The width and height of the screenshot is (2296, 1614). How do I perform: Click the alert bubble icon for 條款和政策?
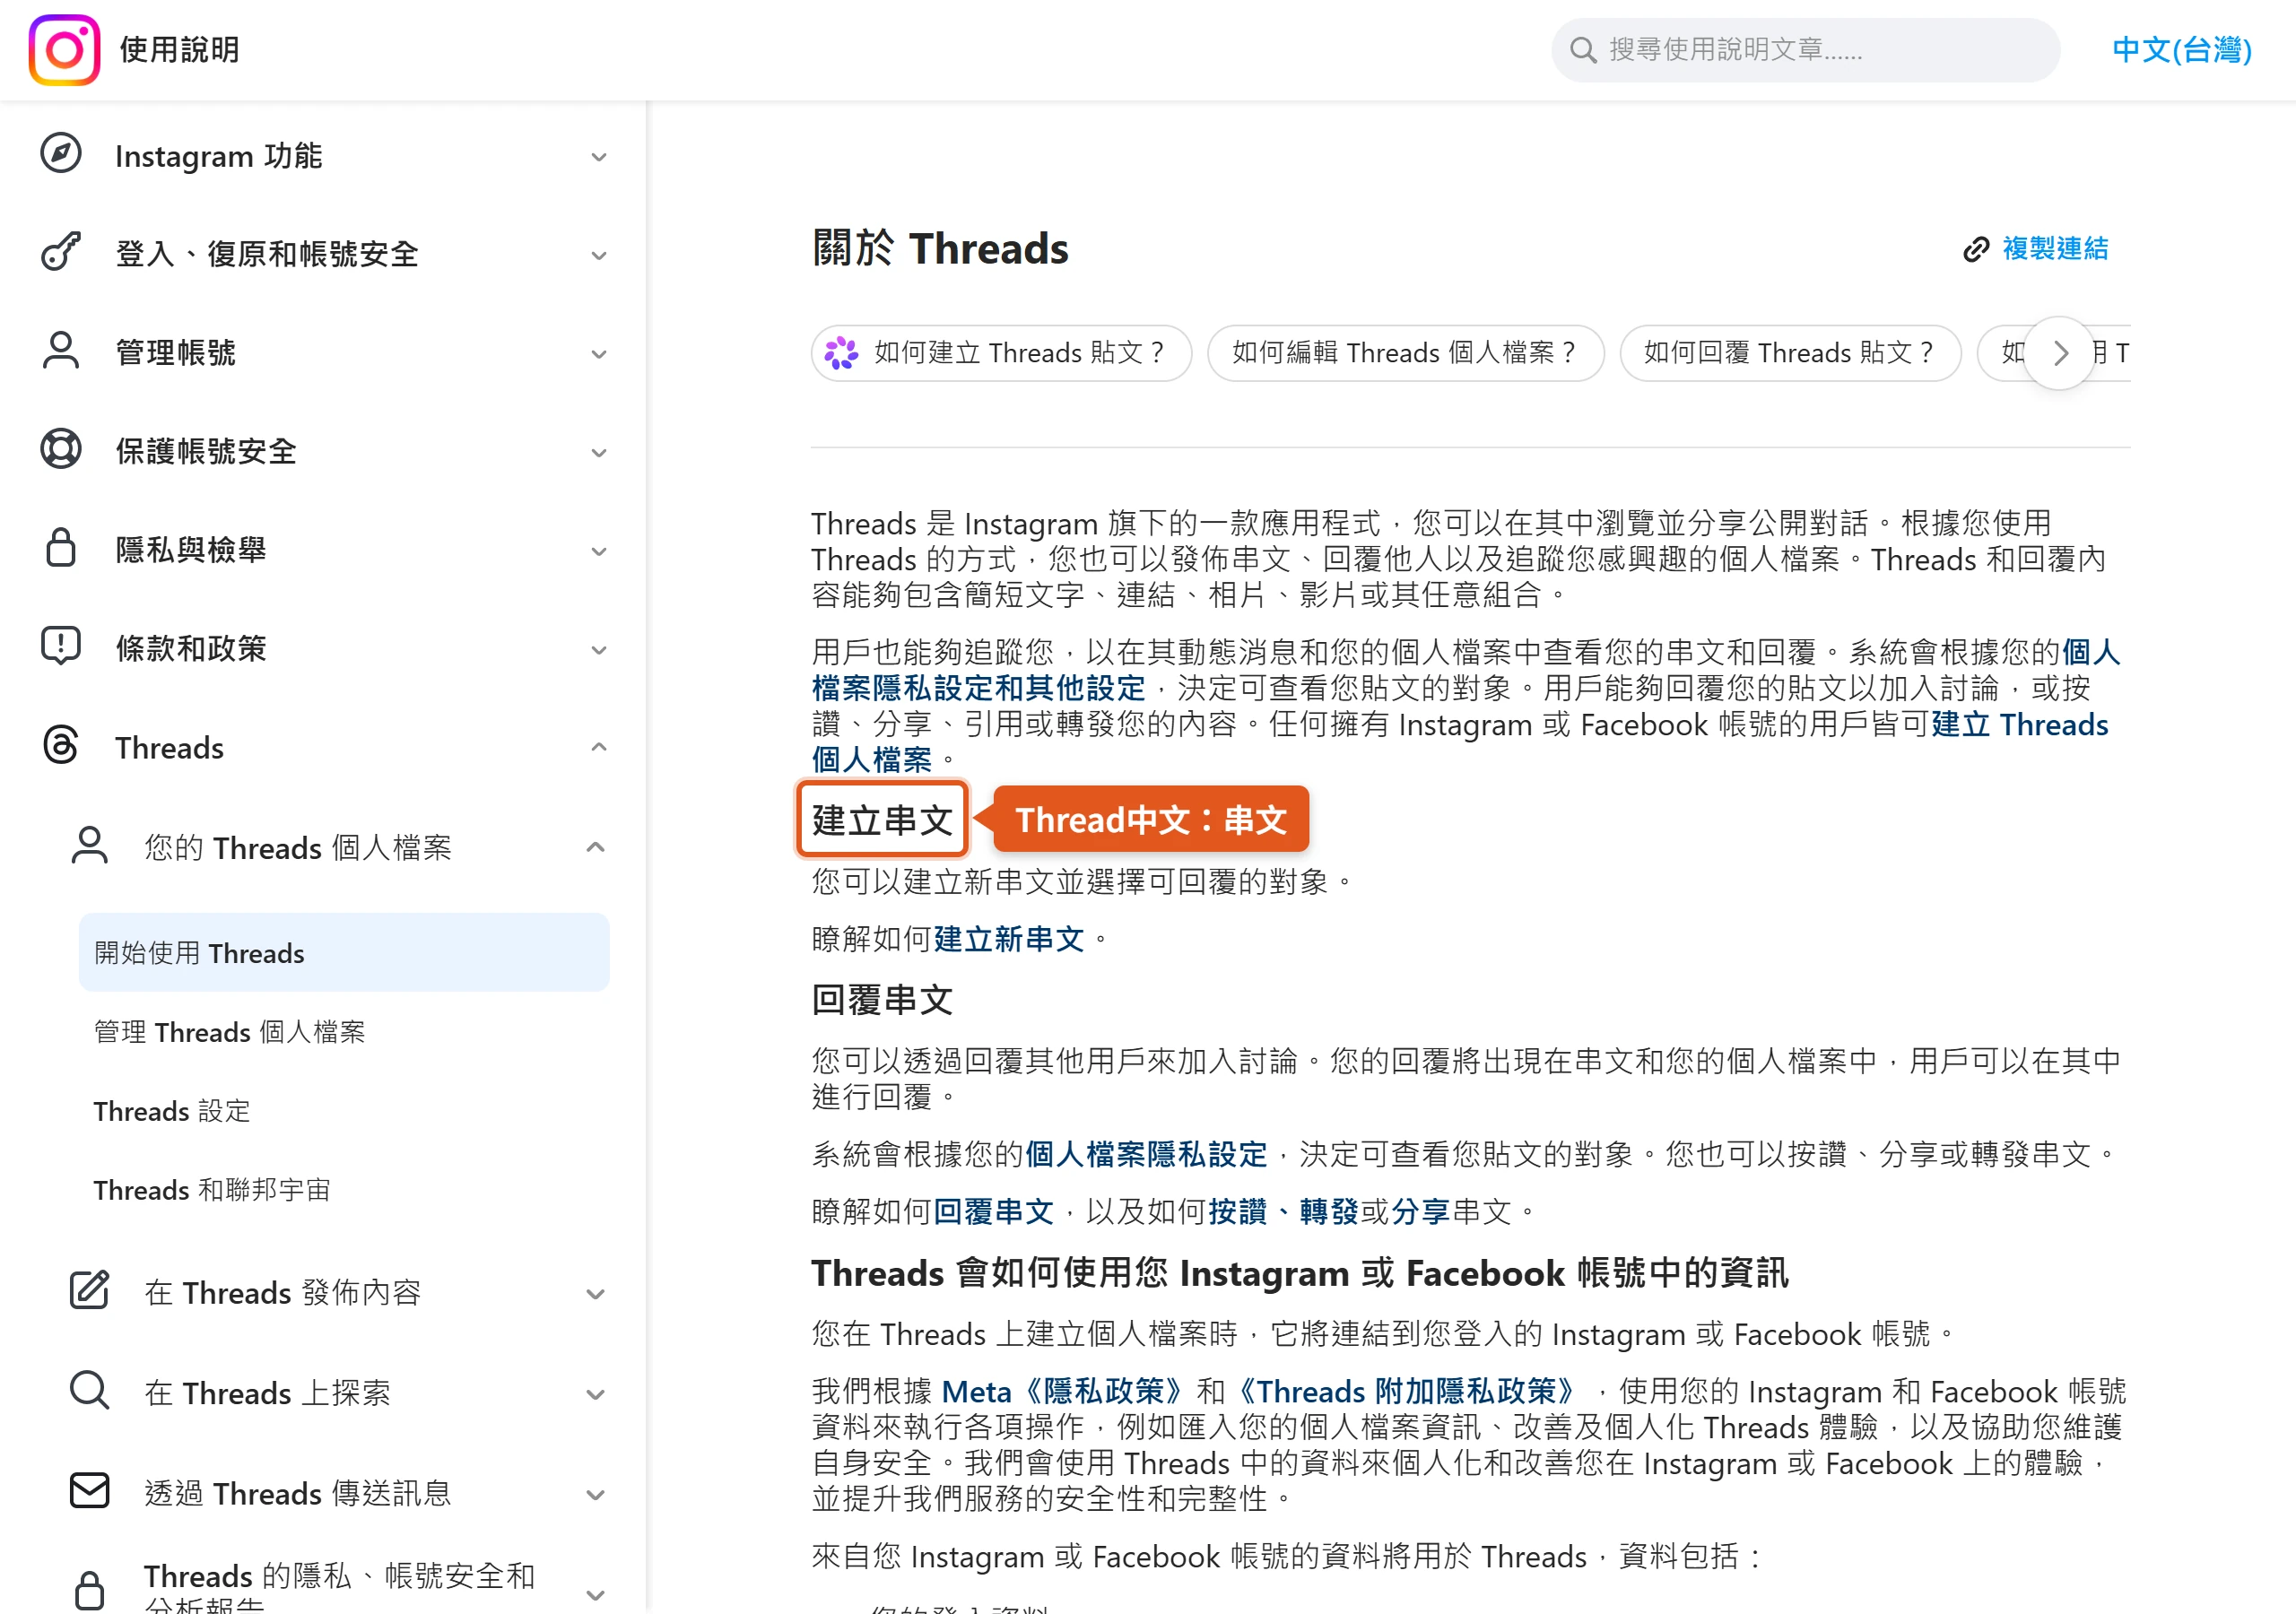[x=61, y=646]
